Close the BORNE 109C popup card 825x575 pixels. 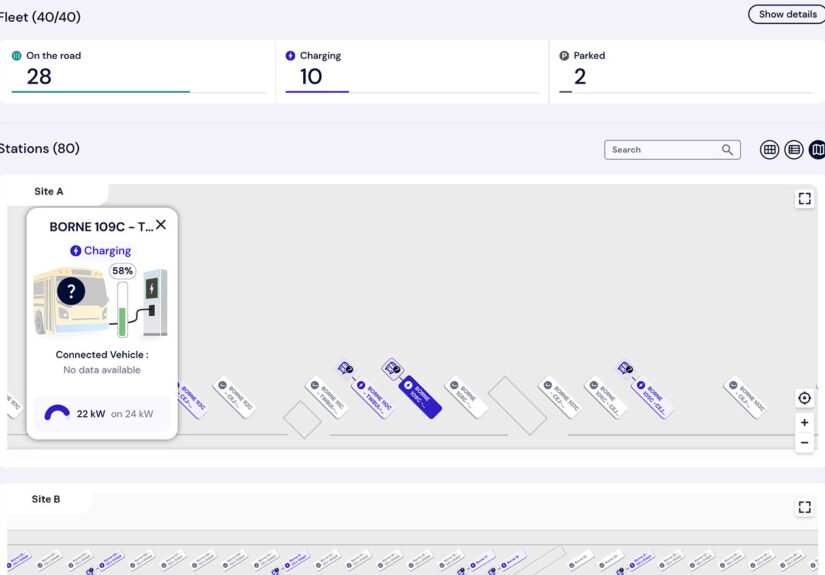click(161, 225)
